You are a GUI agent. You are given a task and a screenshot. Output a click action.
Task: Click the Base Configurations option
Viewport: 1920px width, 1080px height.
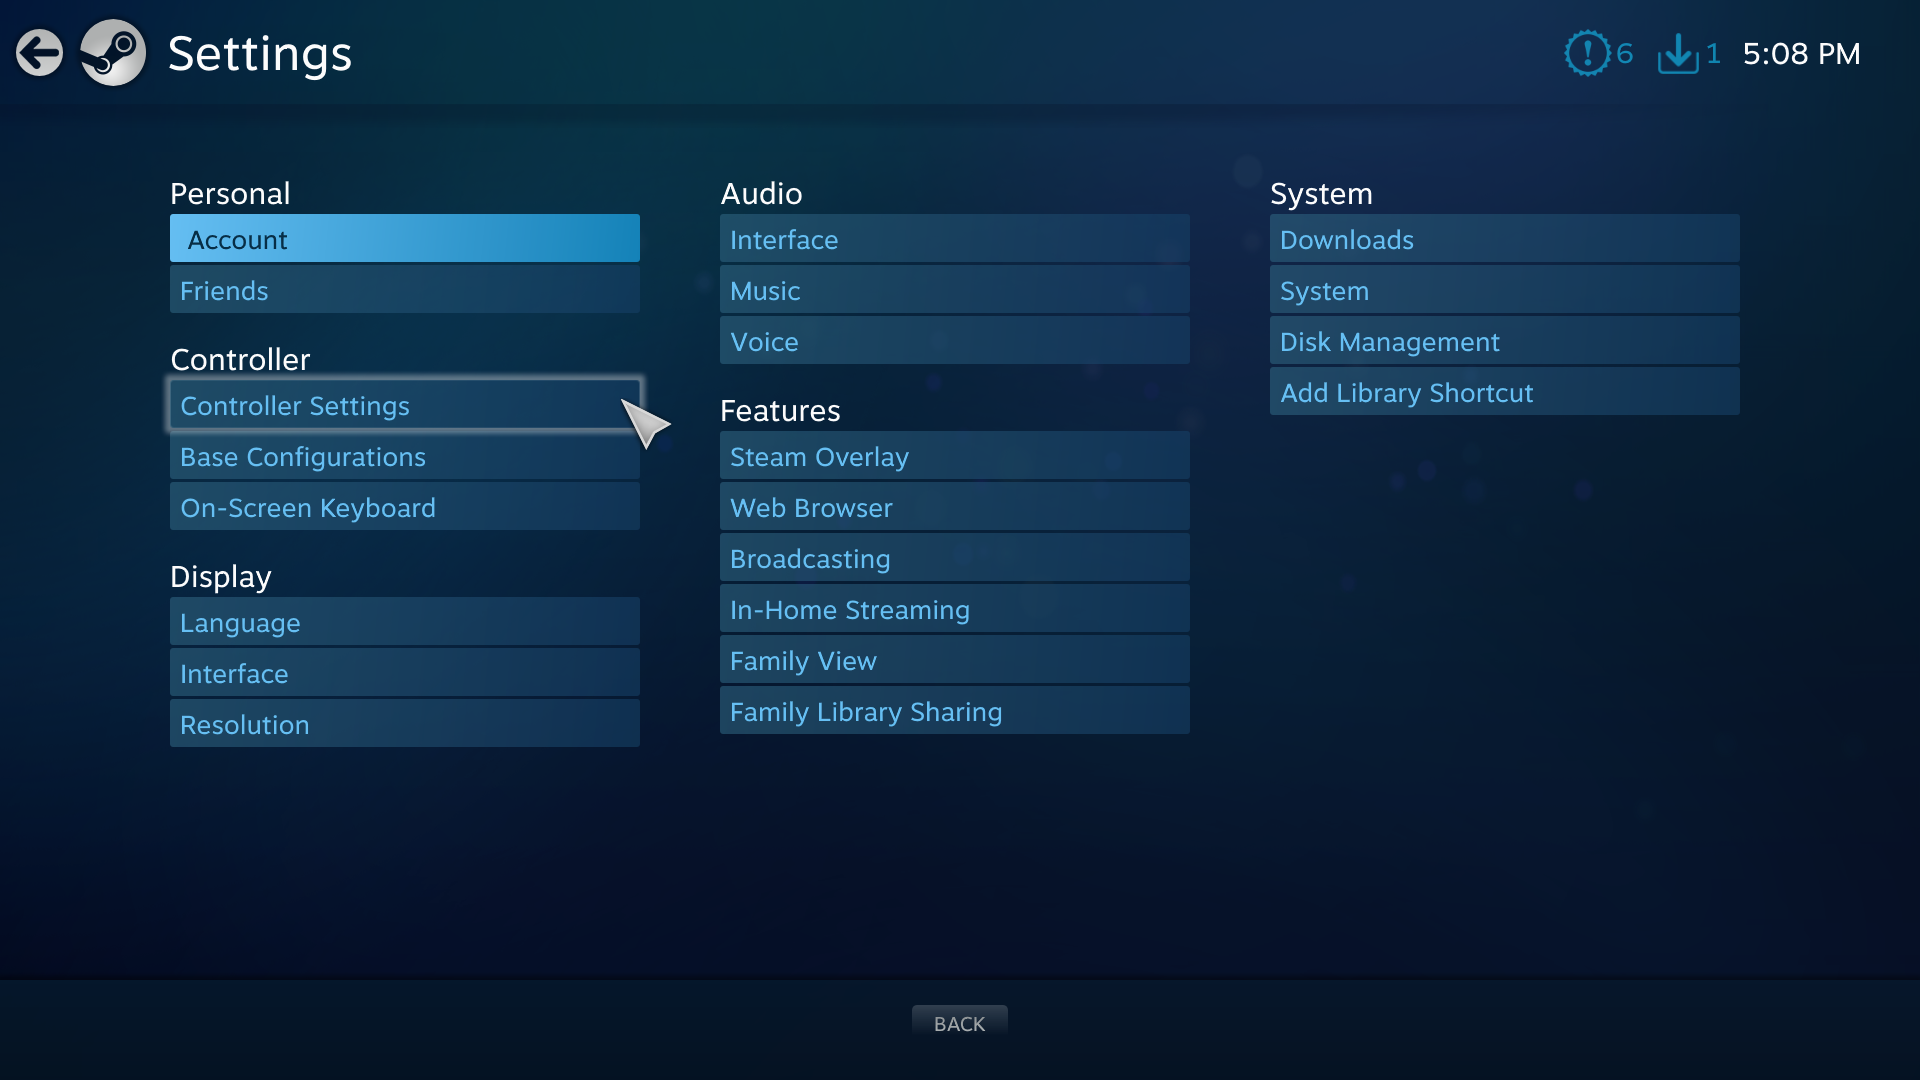[x=405, y=458]
